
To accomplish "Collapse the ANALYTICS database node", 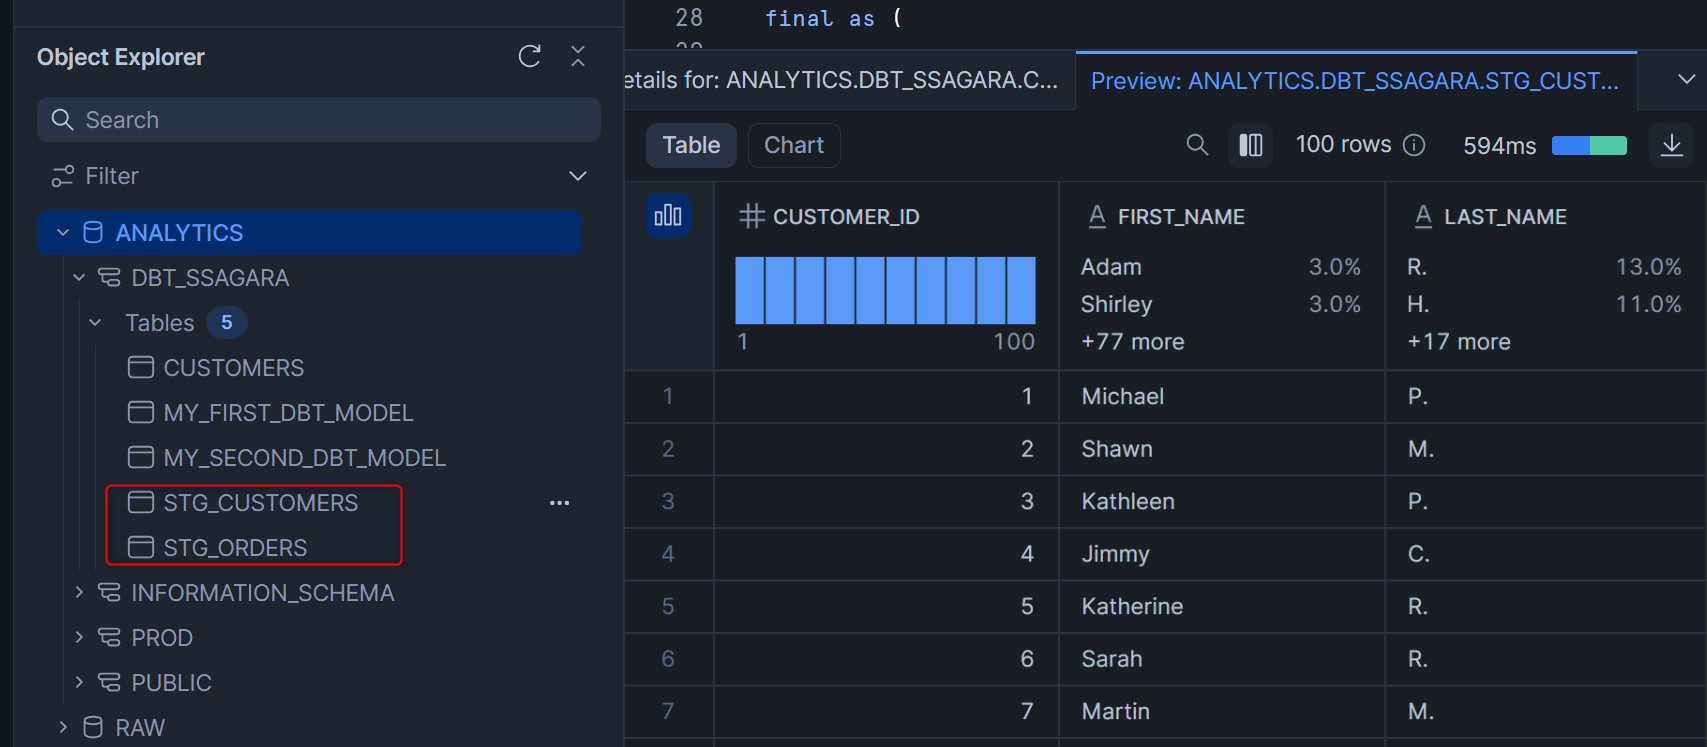I will (63, 233).
